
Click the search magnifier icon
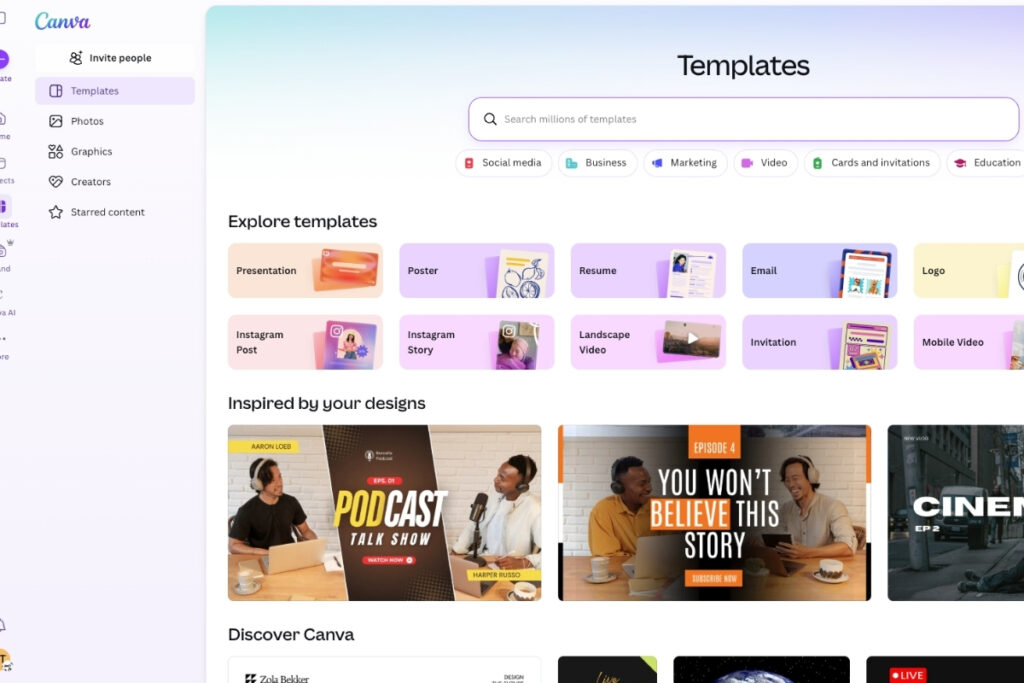(x=490, y=119)
